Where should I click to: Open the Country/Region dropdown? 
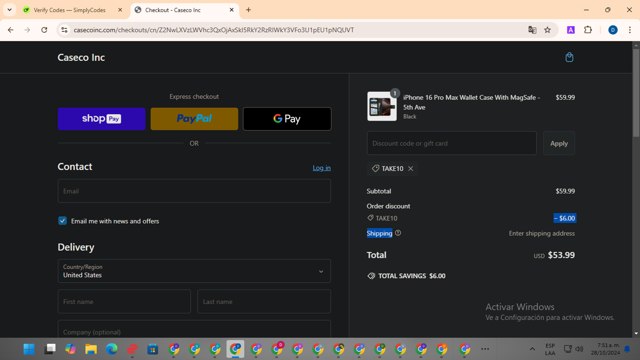tap(194, 271)
